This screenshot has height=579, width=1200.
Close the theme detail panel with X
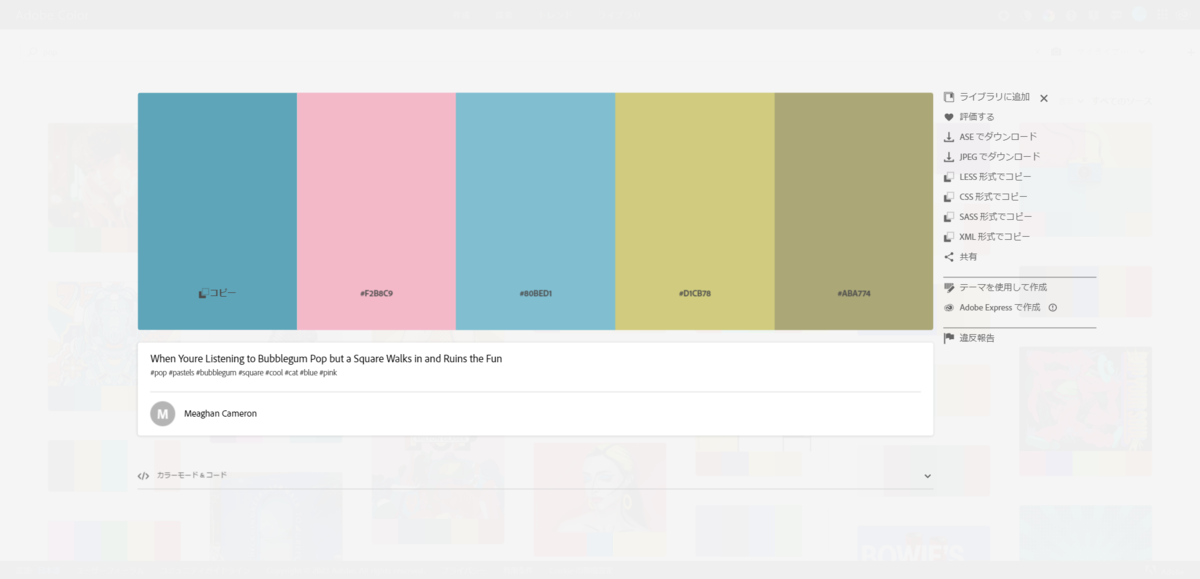(1044, 98)
